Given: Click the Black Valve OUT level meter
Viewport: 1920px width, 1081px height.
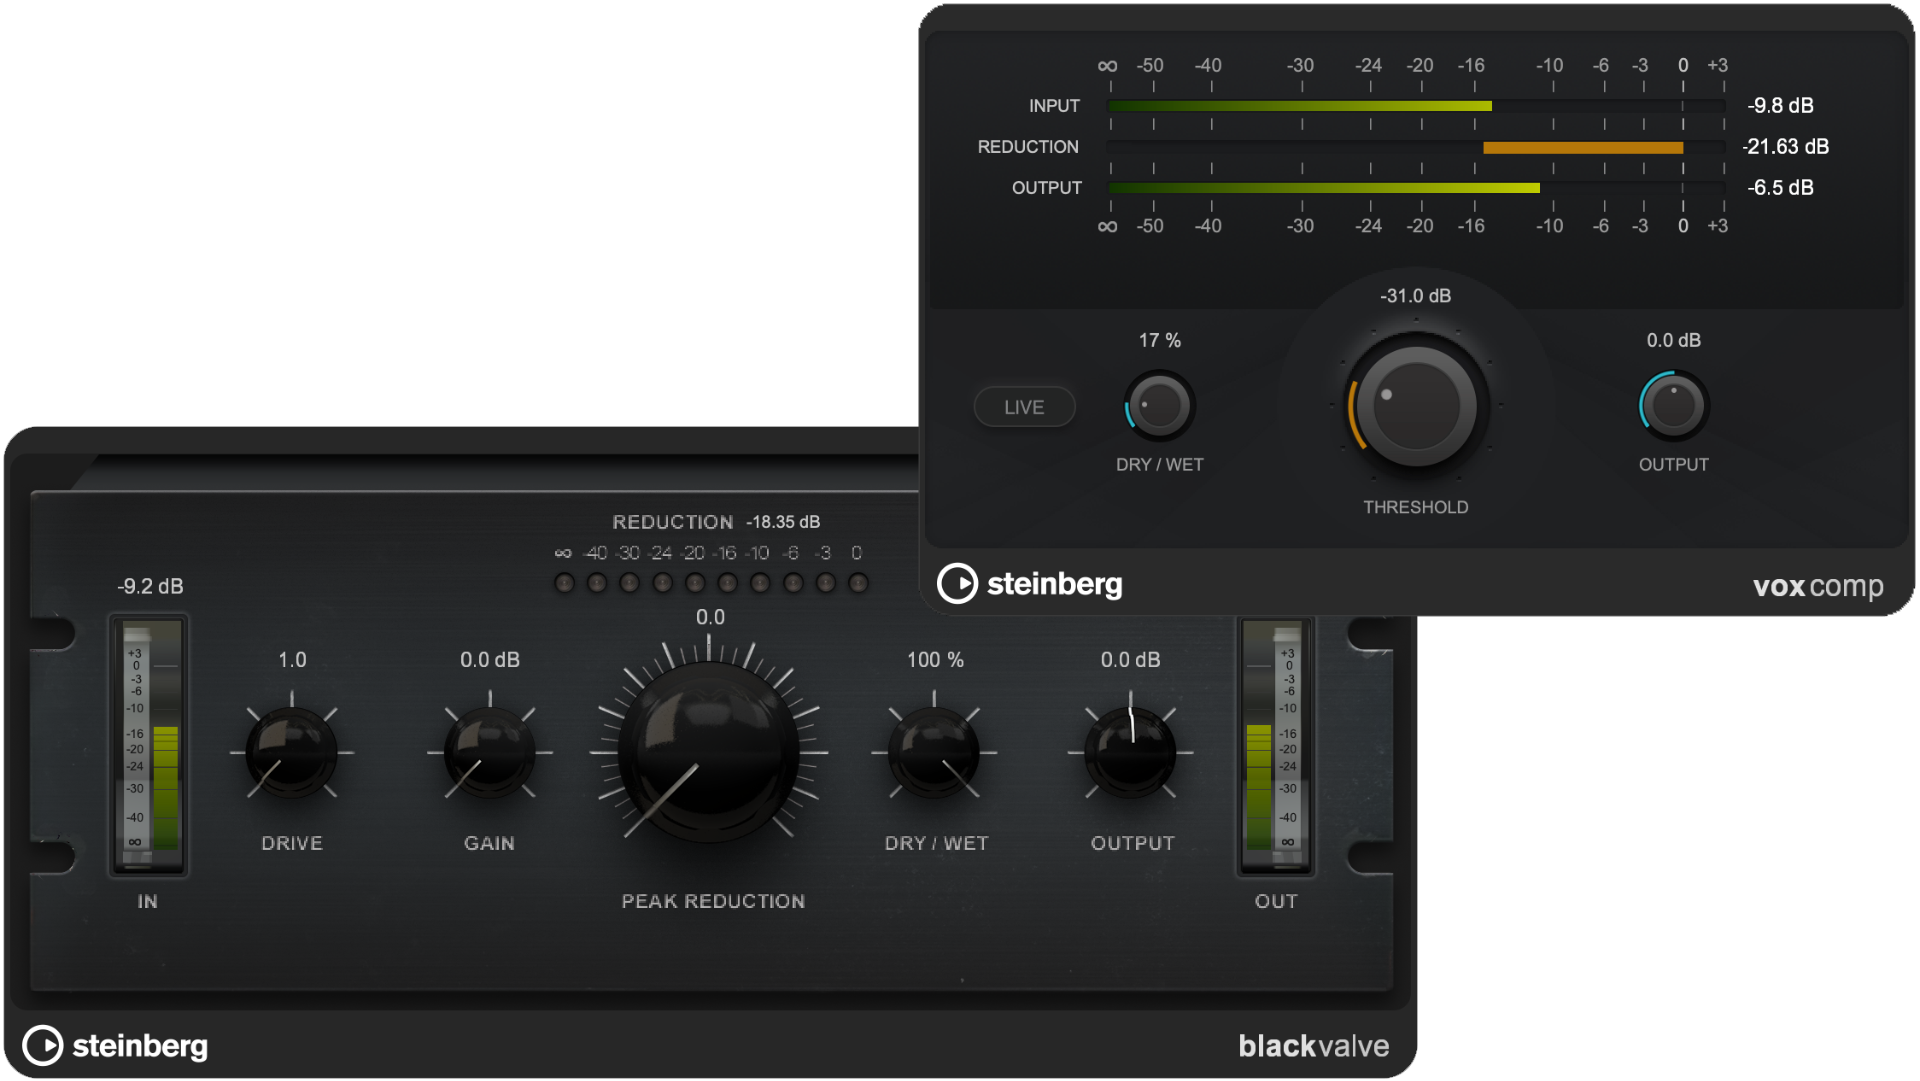Looking at the screenshot, I should [x=1276, y=745].
